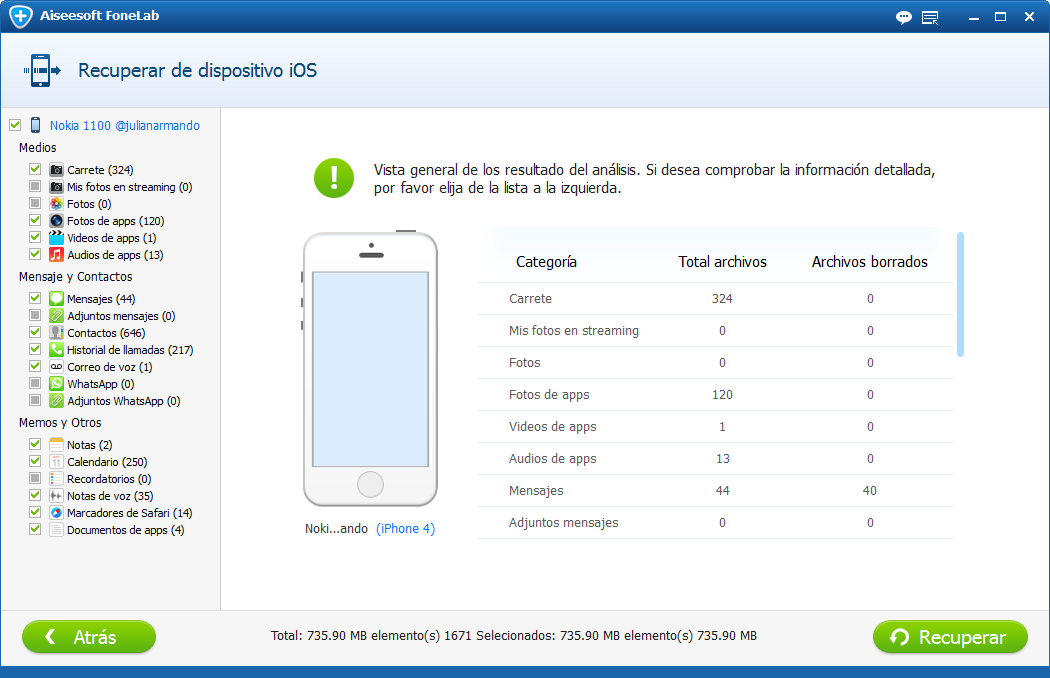Viewport: 1050px width, 678px height.
Task: Click the Documentos de apps icon
Action: pyautogui.click(x=56, y=530)
